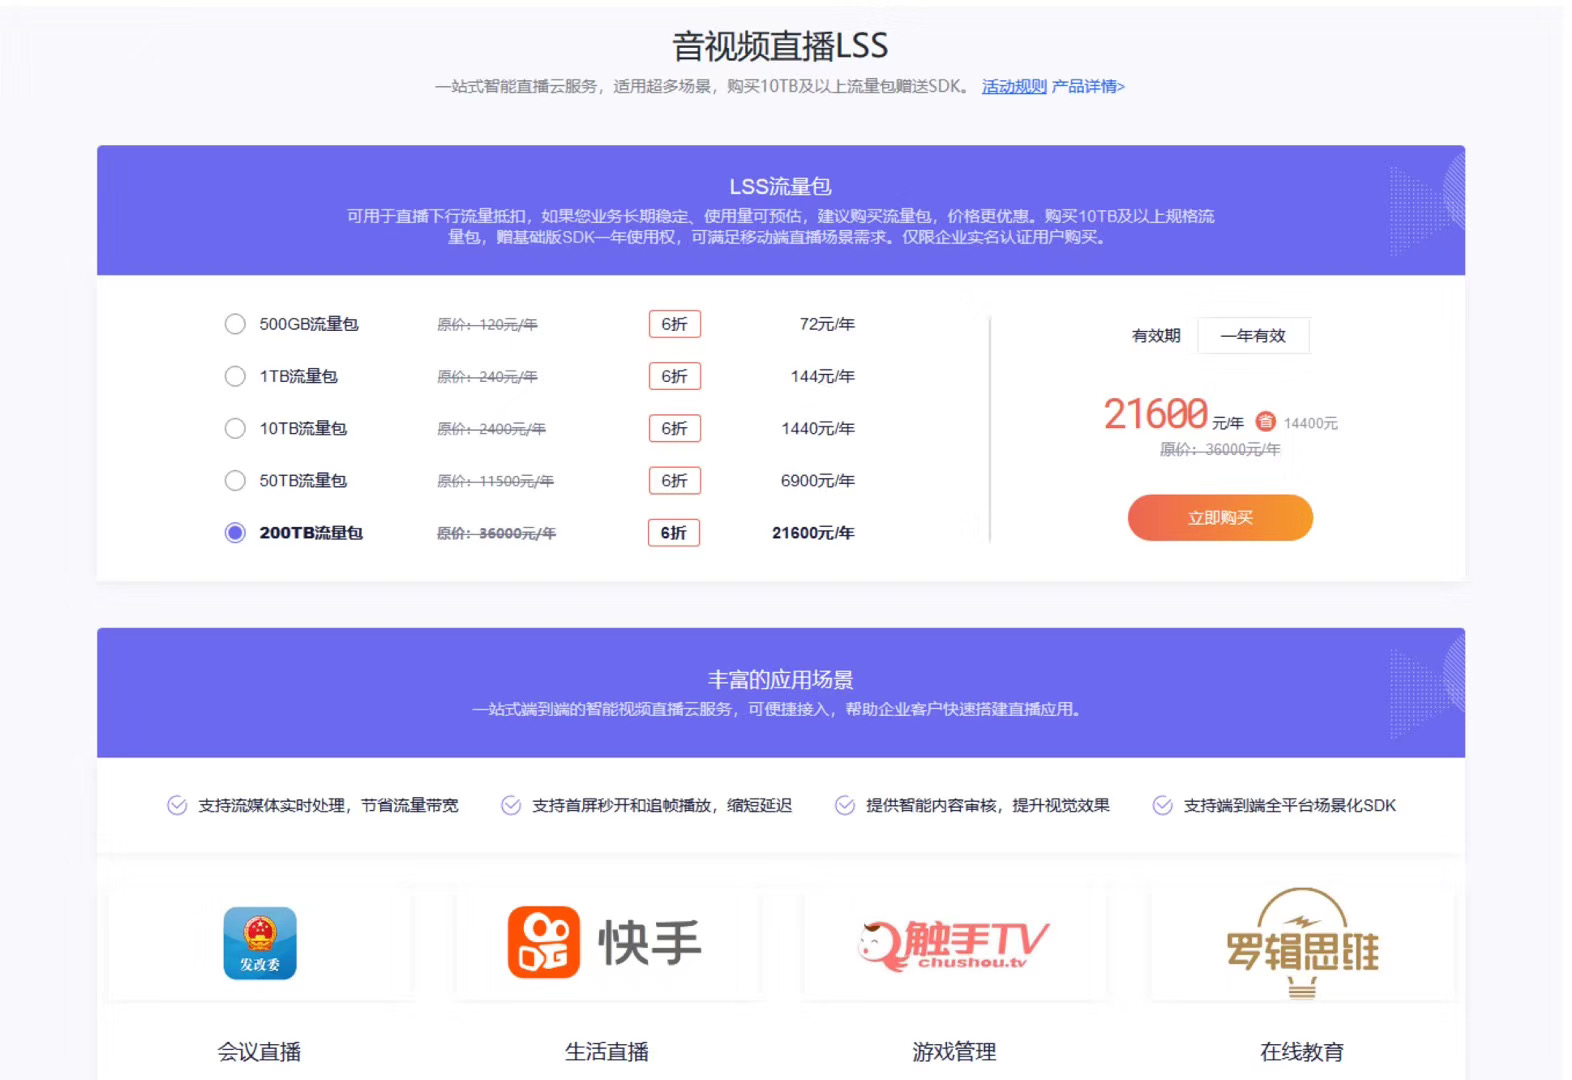
Task: Open the 产品详情 link
Action: click(x=1088, y=87)
